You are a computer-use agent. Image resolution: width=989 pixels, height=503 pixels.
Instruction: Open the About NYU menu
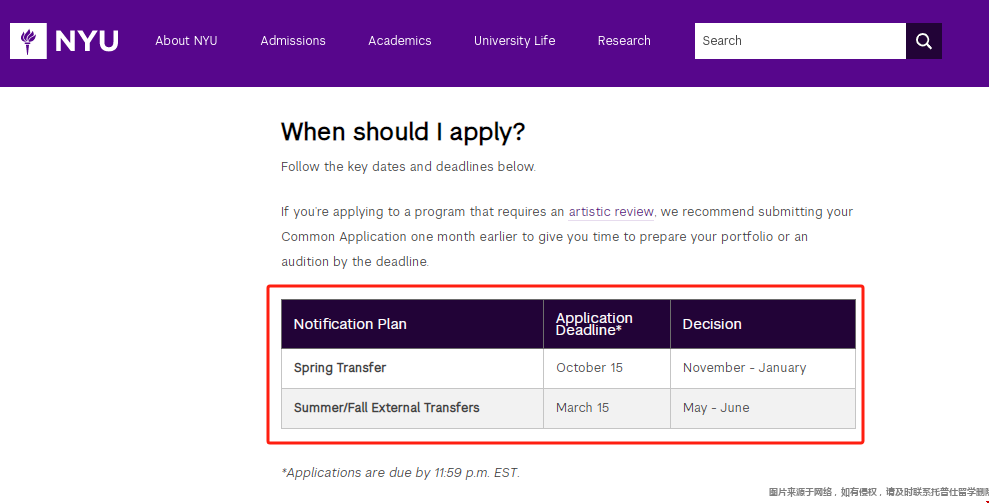186,41
